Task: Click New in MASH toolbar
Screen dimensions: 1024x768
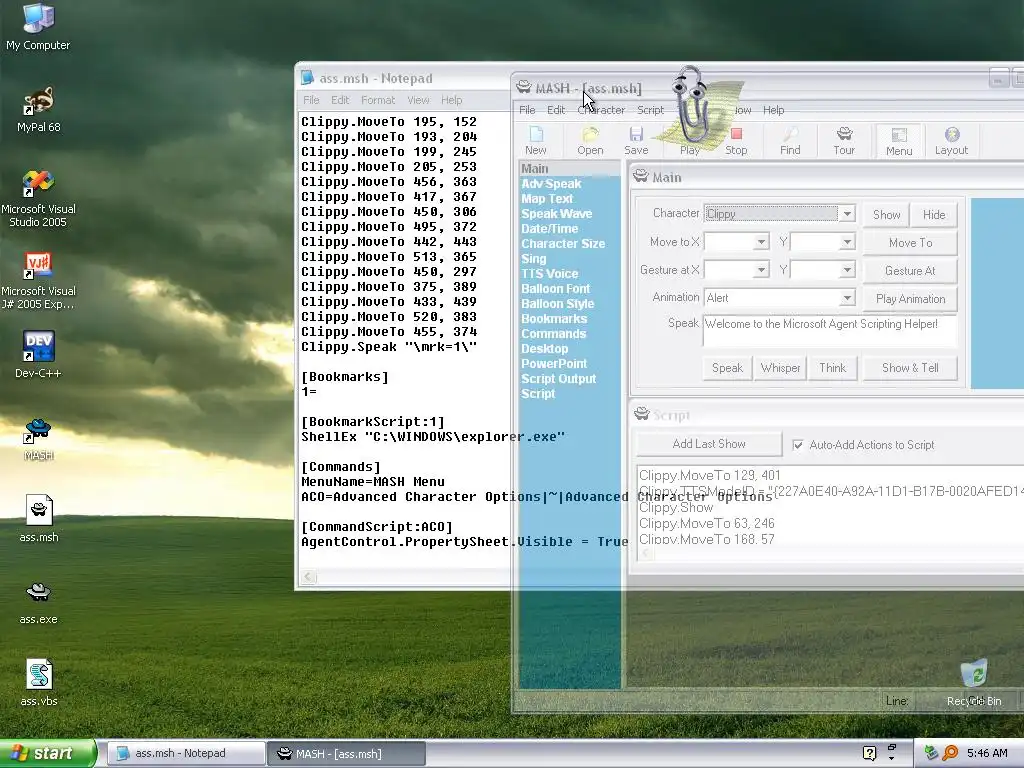Action: pyautogui.click(x=536, y=141)
